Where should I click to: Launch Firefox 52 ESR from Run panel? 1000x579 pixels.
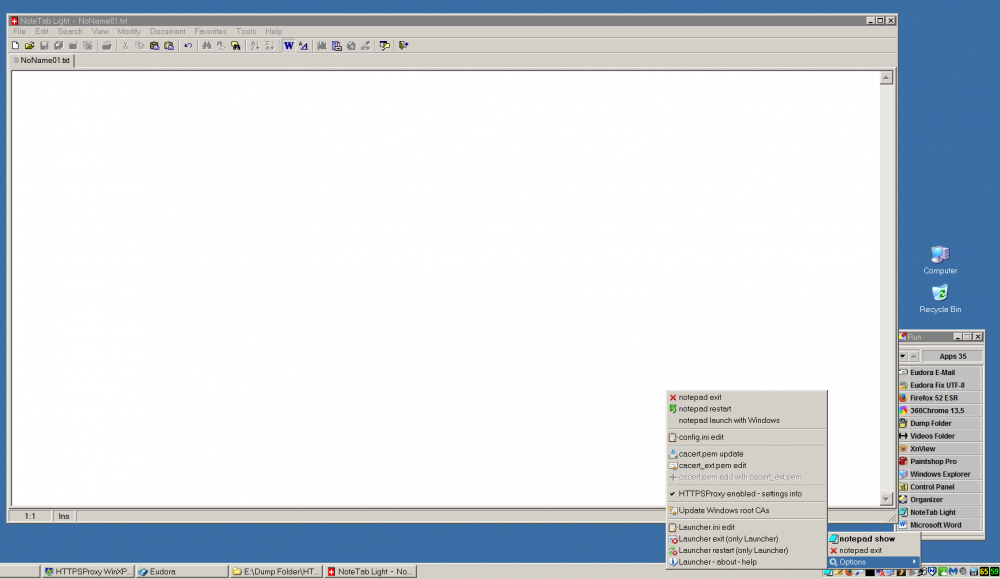(x=938, y=398)
